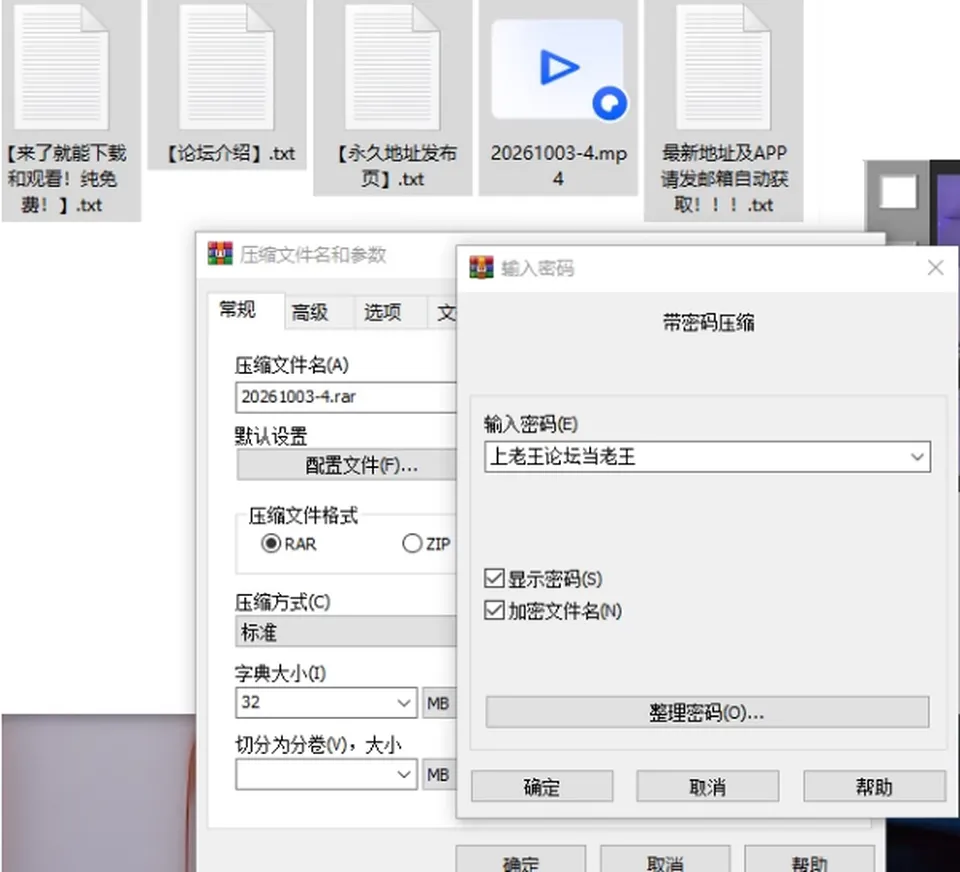Image resolution: width=960 pixels, height=872 pixels.
Task: Toggle the 加密文件名(N) checkbox
Action: [494, 611]
